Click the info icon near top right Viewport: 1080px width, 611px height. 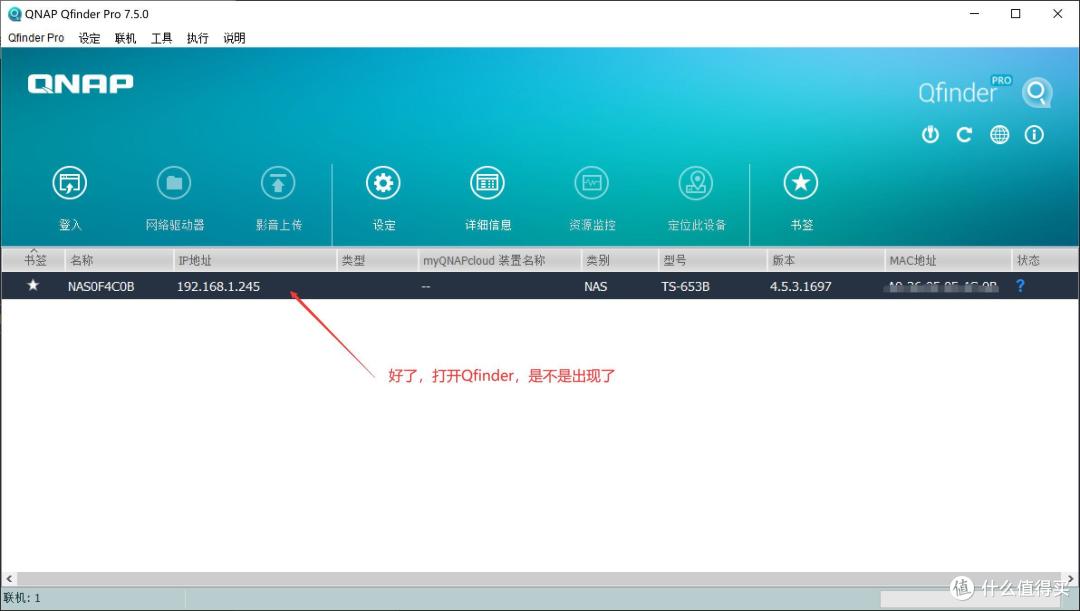pyautogui.click(x=1034, y=134)
